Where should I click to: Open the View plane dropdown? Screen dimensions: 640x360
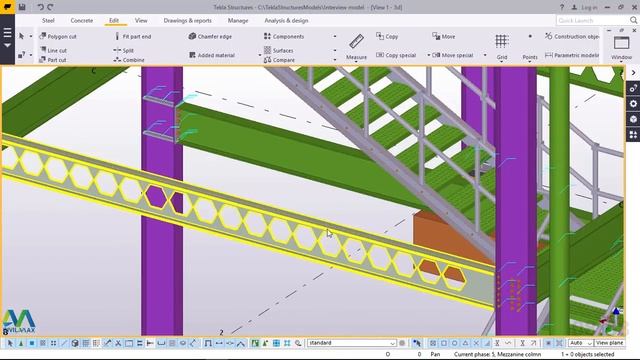(x=609, y=343)
